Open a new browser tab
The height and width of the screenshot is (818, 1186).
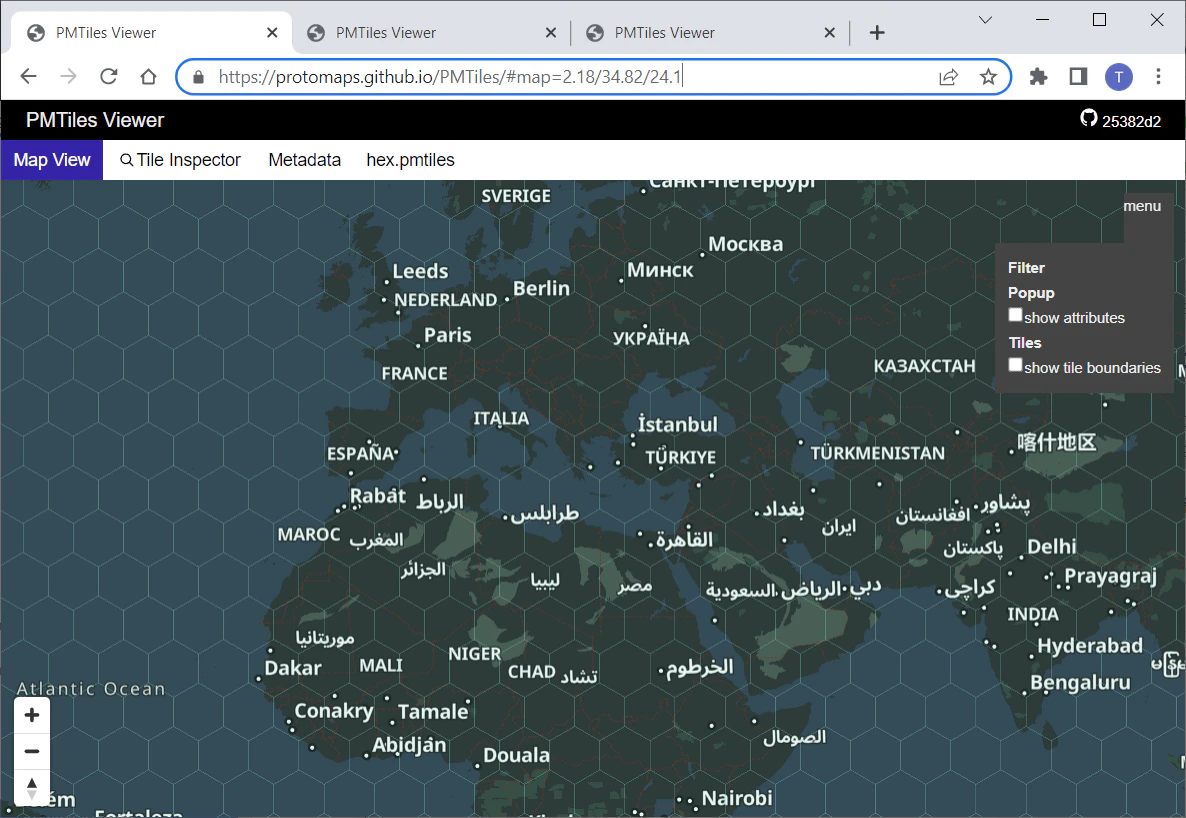877,33
